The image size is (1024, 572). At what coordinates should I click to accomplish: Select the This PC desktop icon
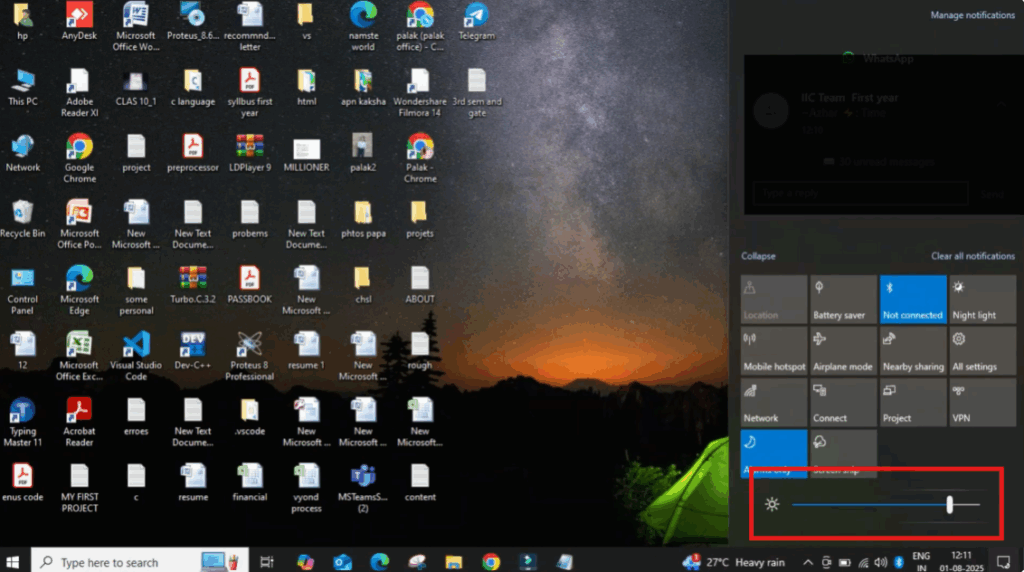pos(23,87)
